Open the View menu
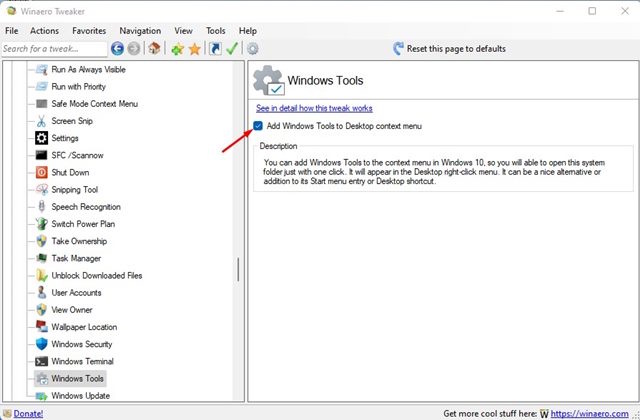 [183, 31]
